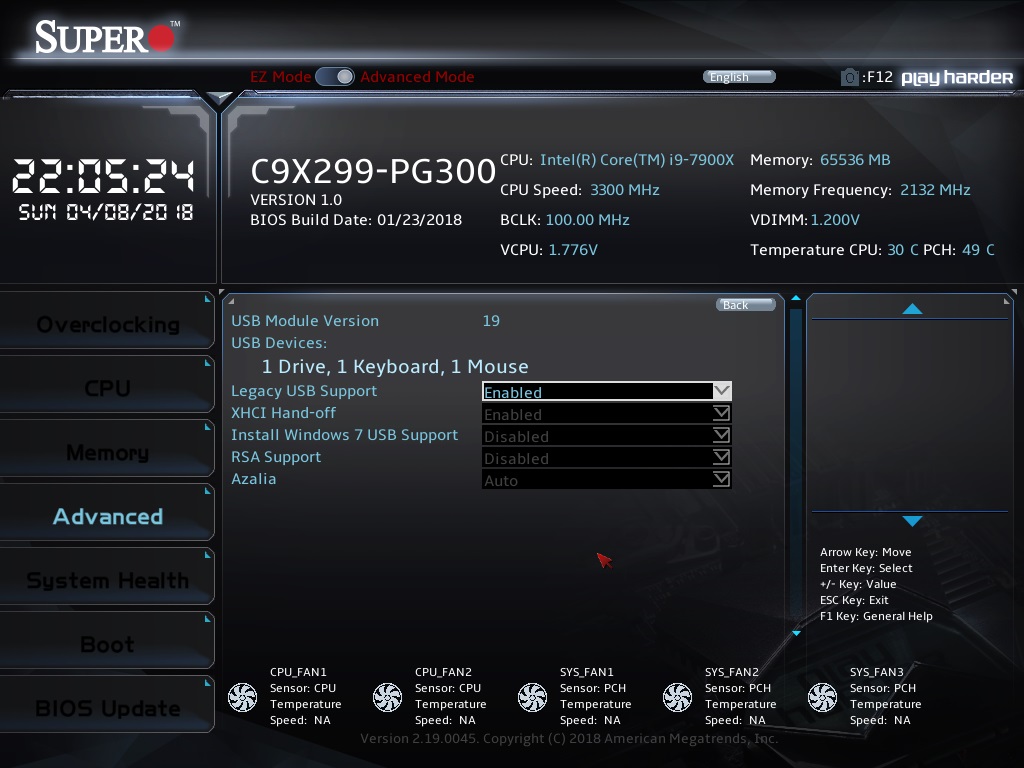Click the SYS_FAN2 fan icon
The image size is (1024, 768).
[677, 697]
